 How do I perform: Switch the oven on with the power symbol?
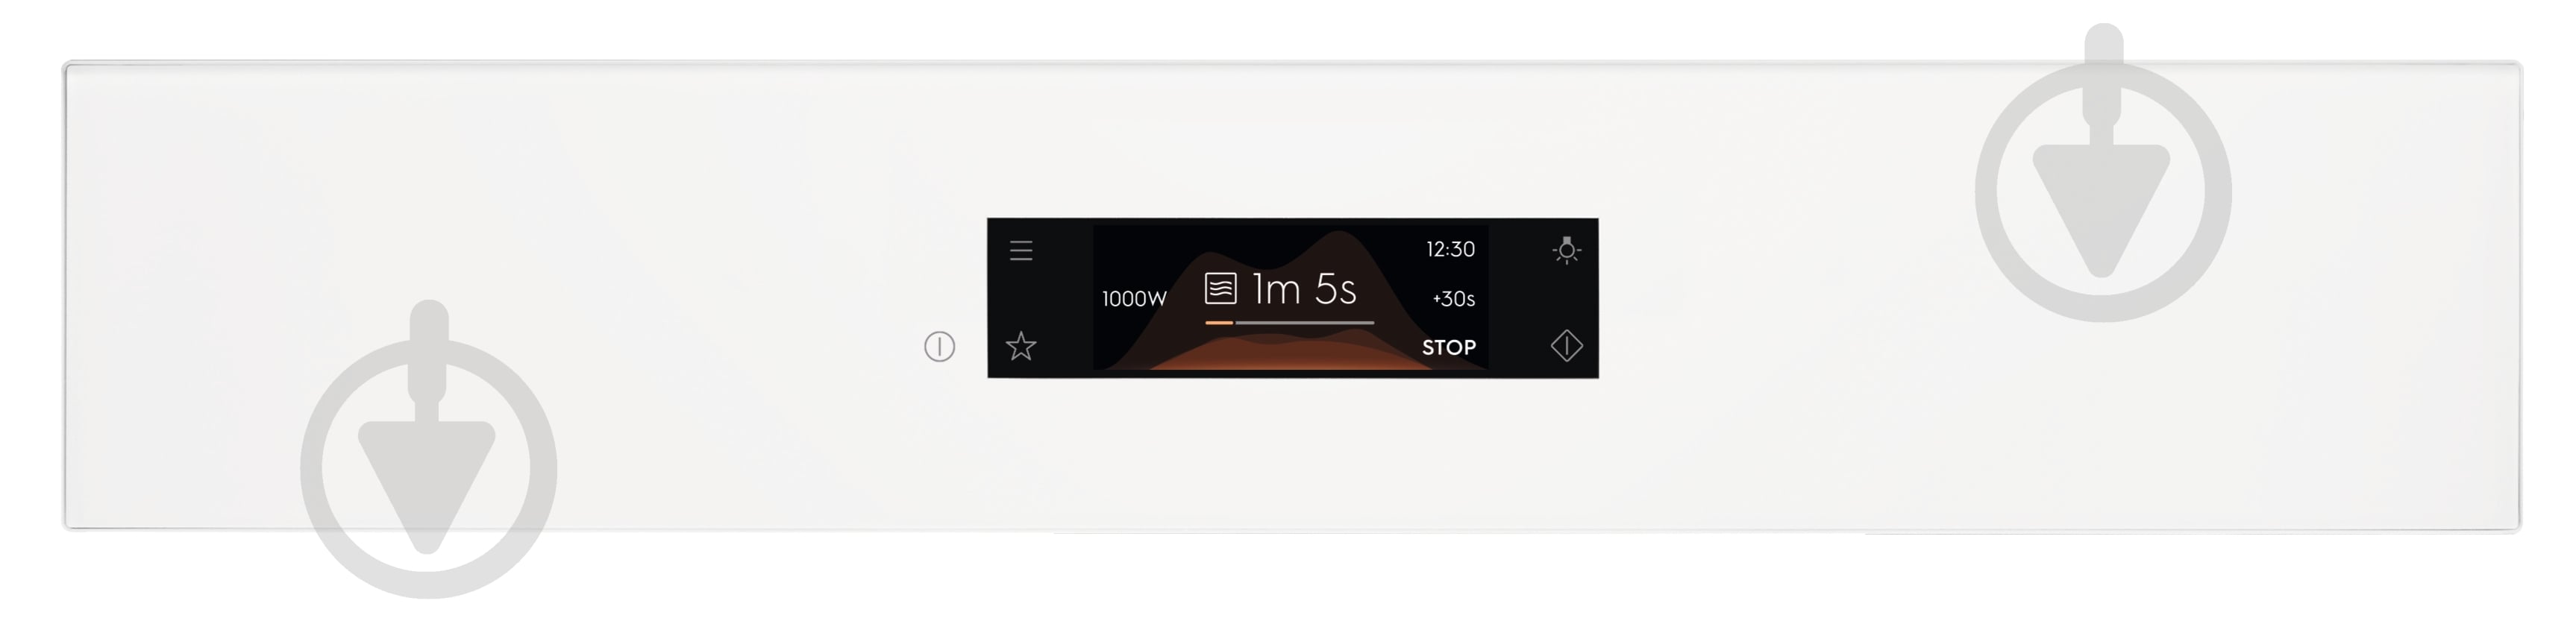(x=939, y=347)
